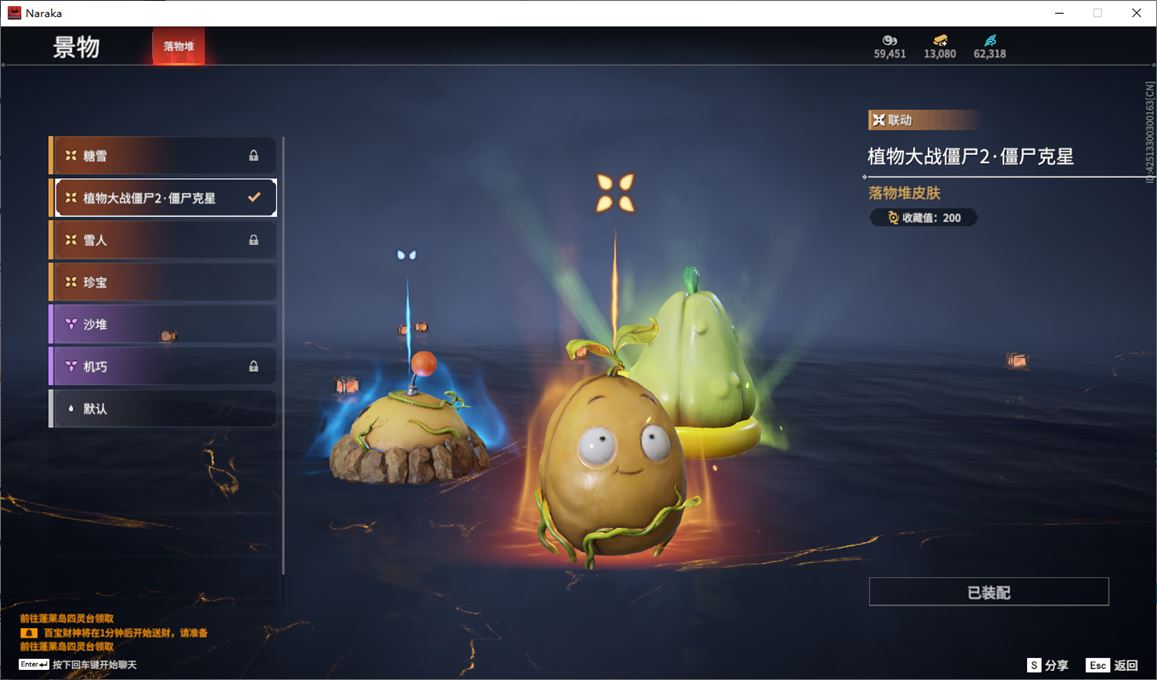Click the lock icon on 雪人 row
The width and height of the screenshot is (1157, 680).
point(254,240)
